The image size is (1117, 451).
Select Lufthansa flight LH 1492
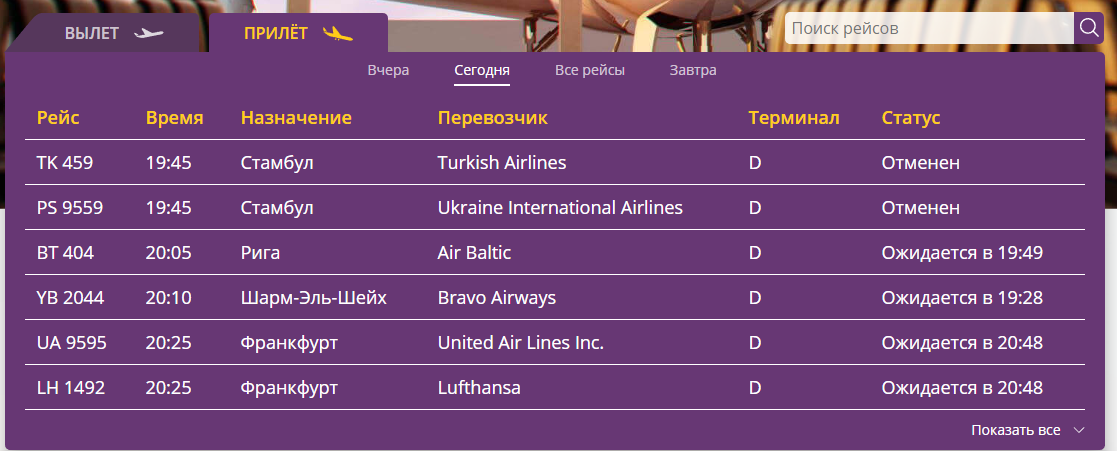point(70,388)
